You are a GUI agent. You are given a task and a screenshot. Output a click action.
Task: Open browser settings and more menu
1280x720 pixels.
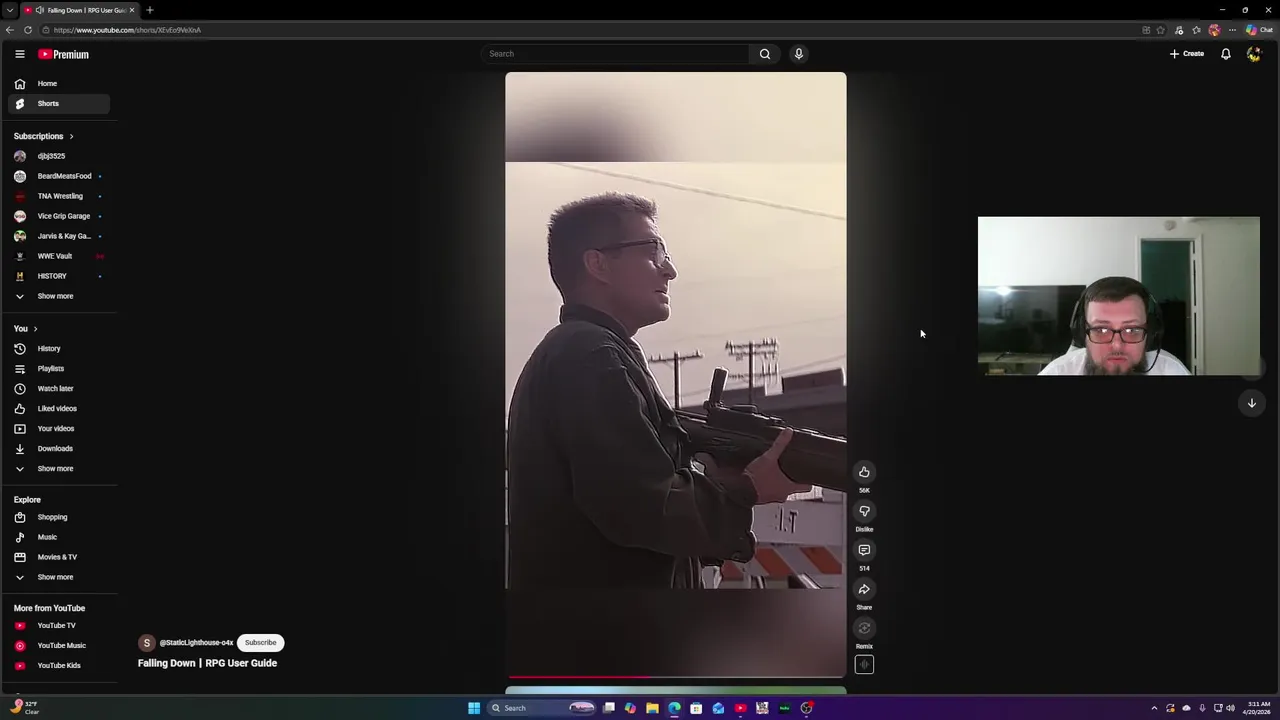pyautogui.click(x=1232, y=30)
